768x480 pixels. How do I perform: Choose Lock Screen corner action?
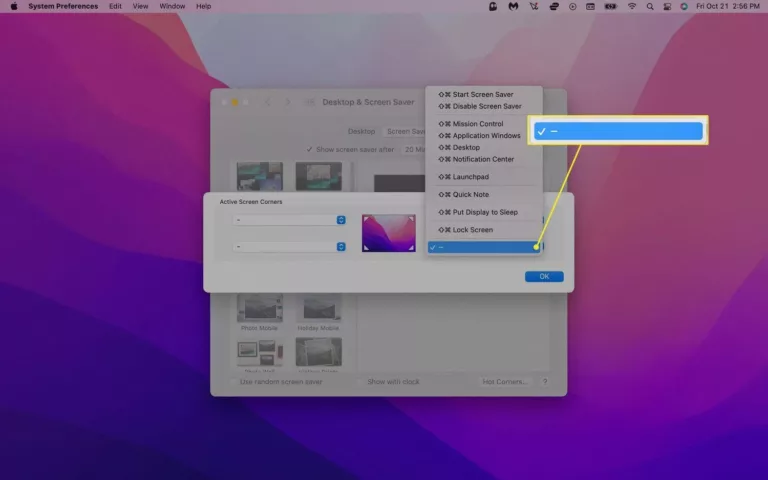pyautogui.click(x=484, y=230)
